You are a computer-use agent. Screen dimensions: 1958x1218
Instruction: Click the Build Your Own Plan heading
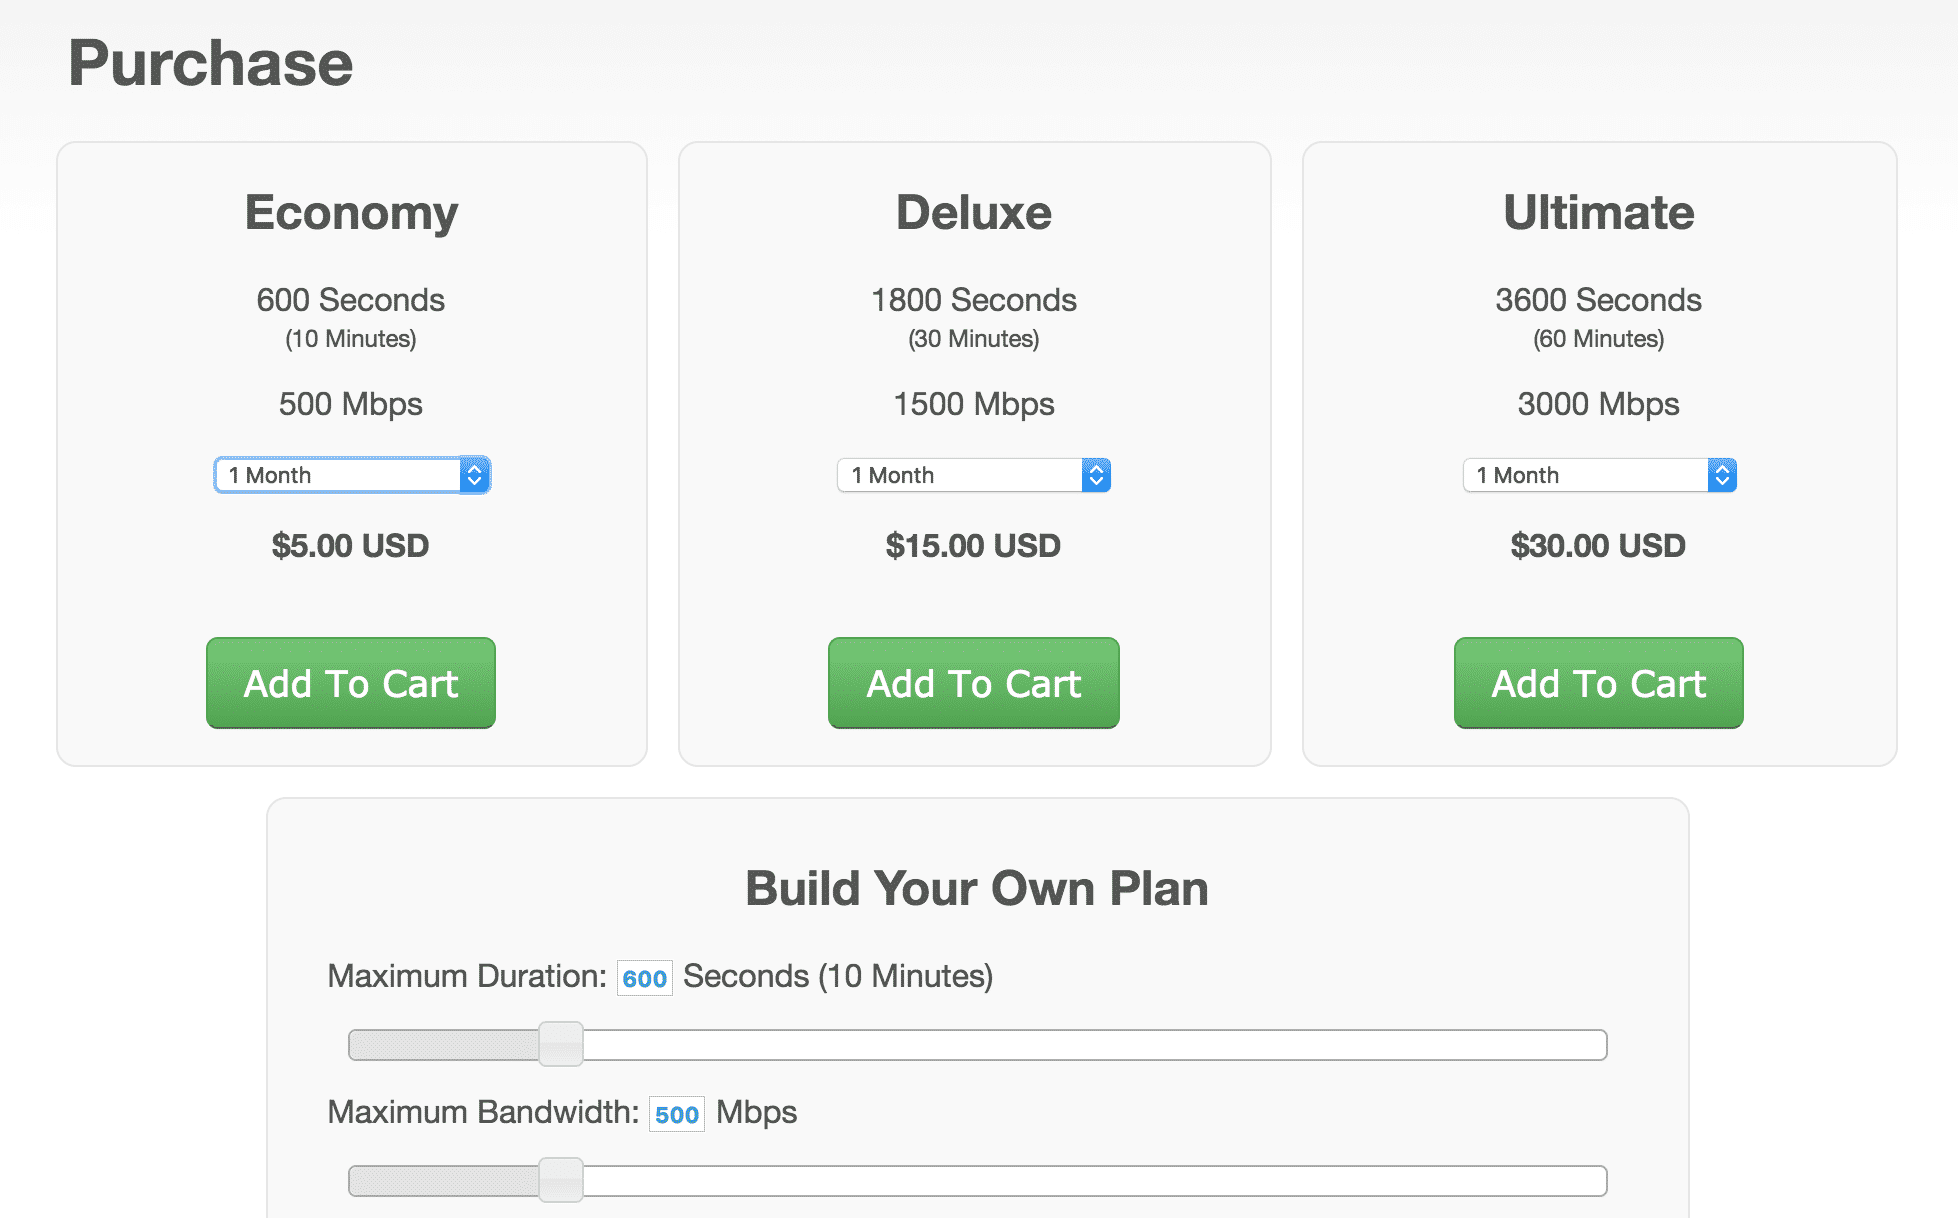pos(977,888)
